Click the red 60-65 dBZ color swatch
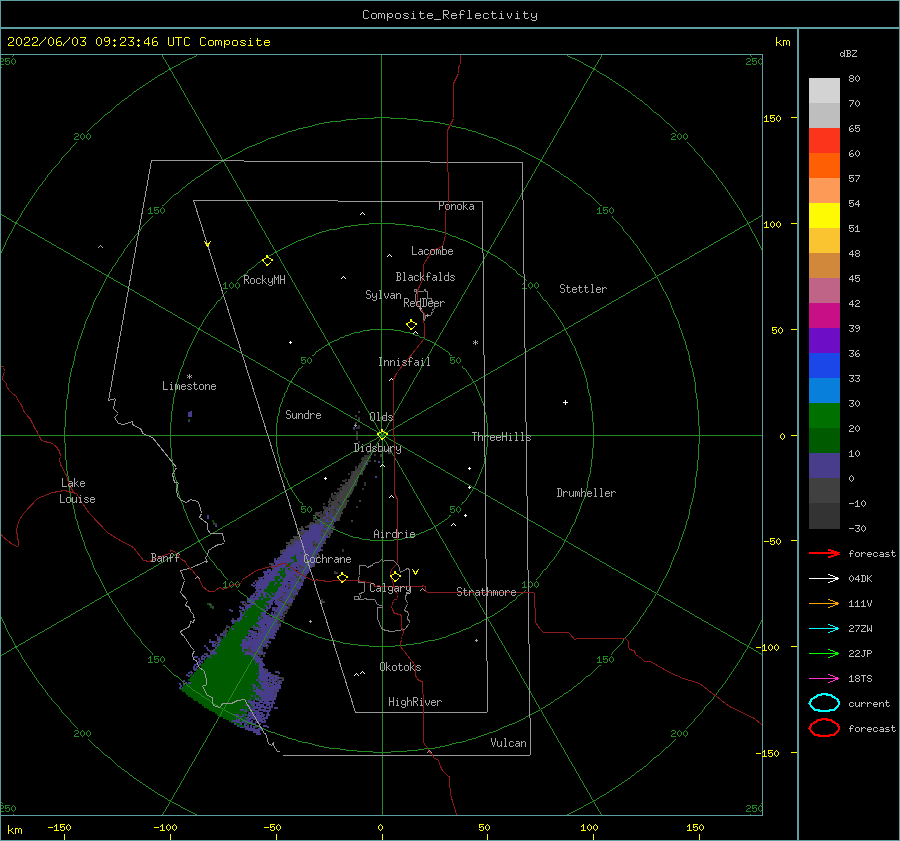 824,141
